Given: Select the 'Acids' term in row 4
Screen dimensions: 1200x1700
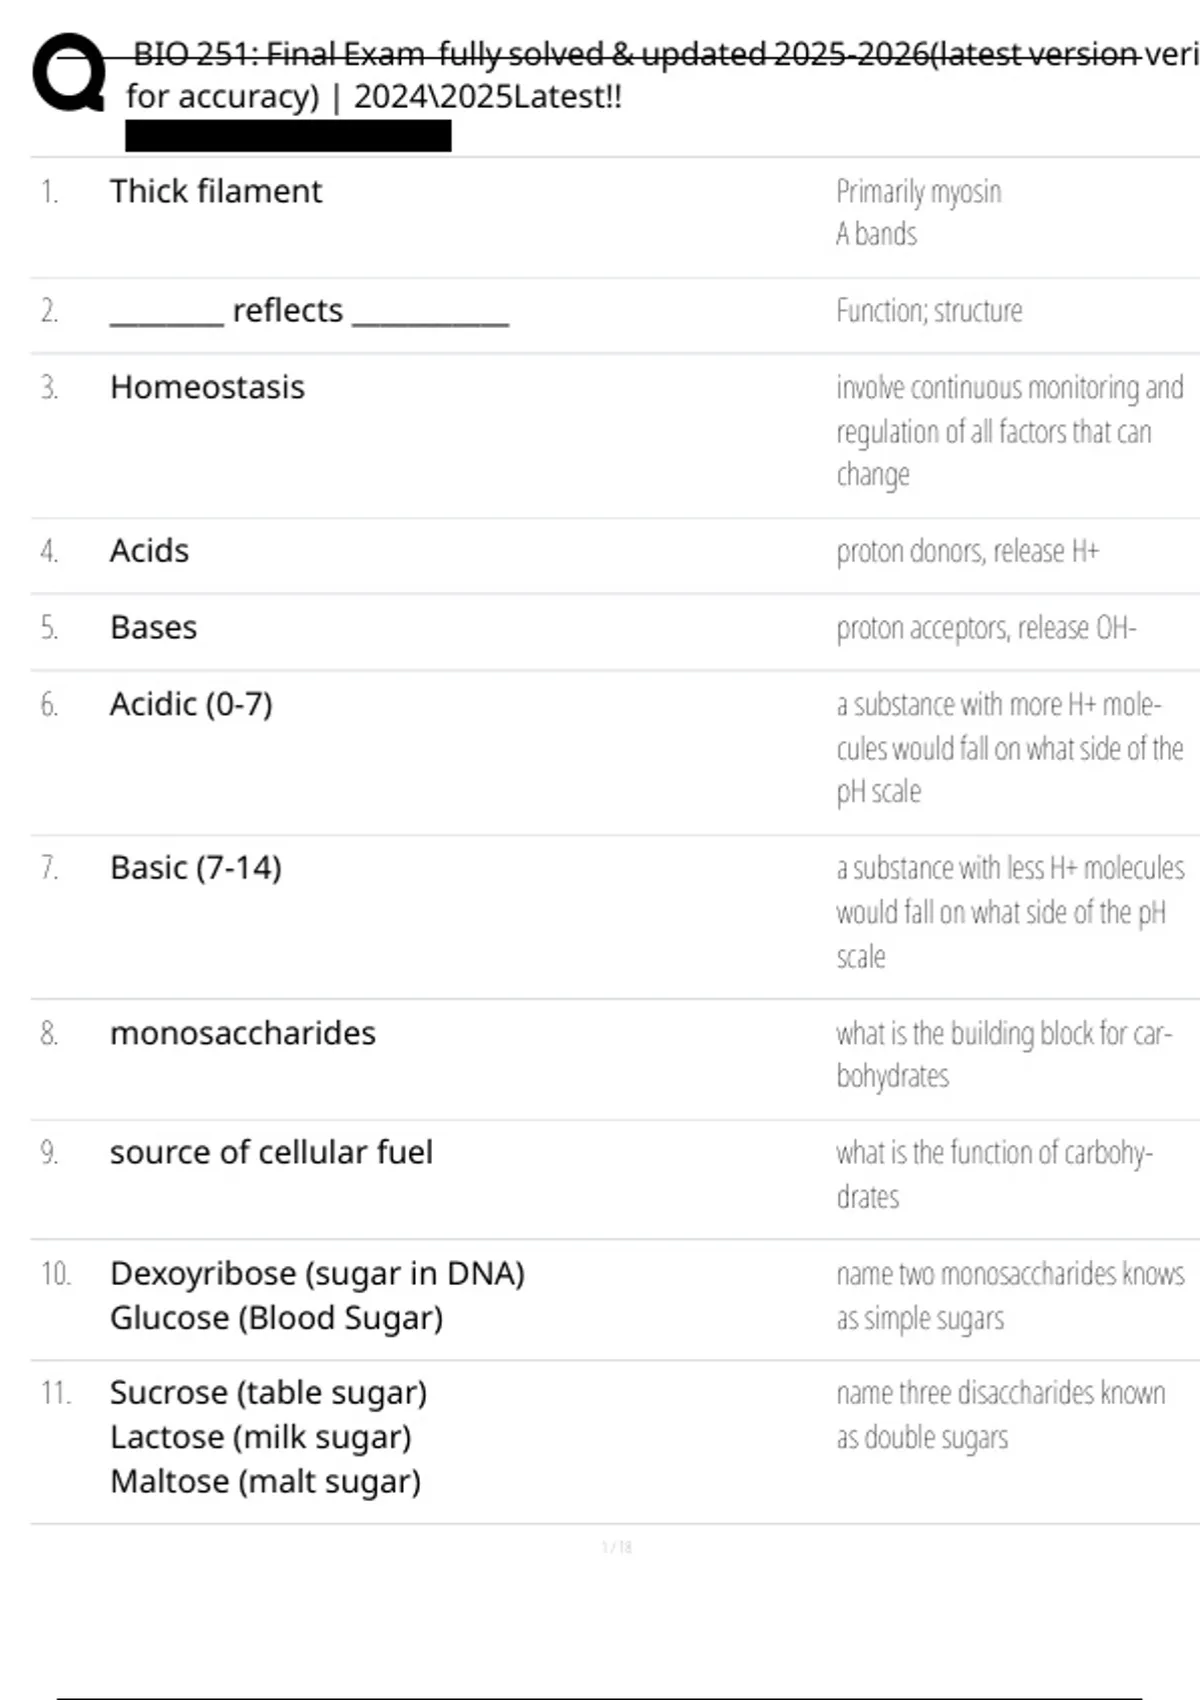Looking at the screenshot, I should tap(149, 551).
